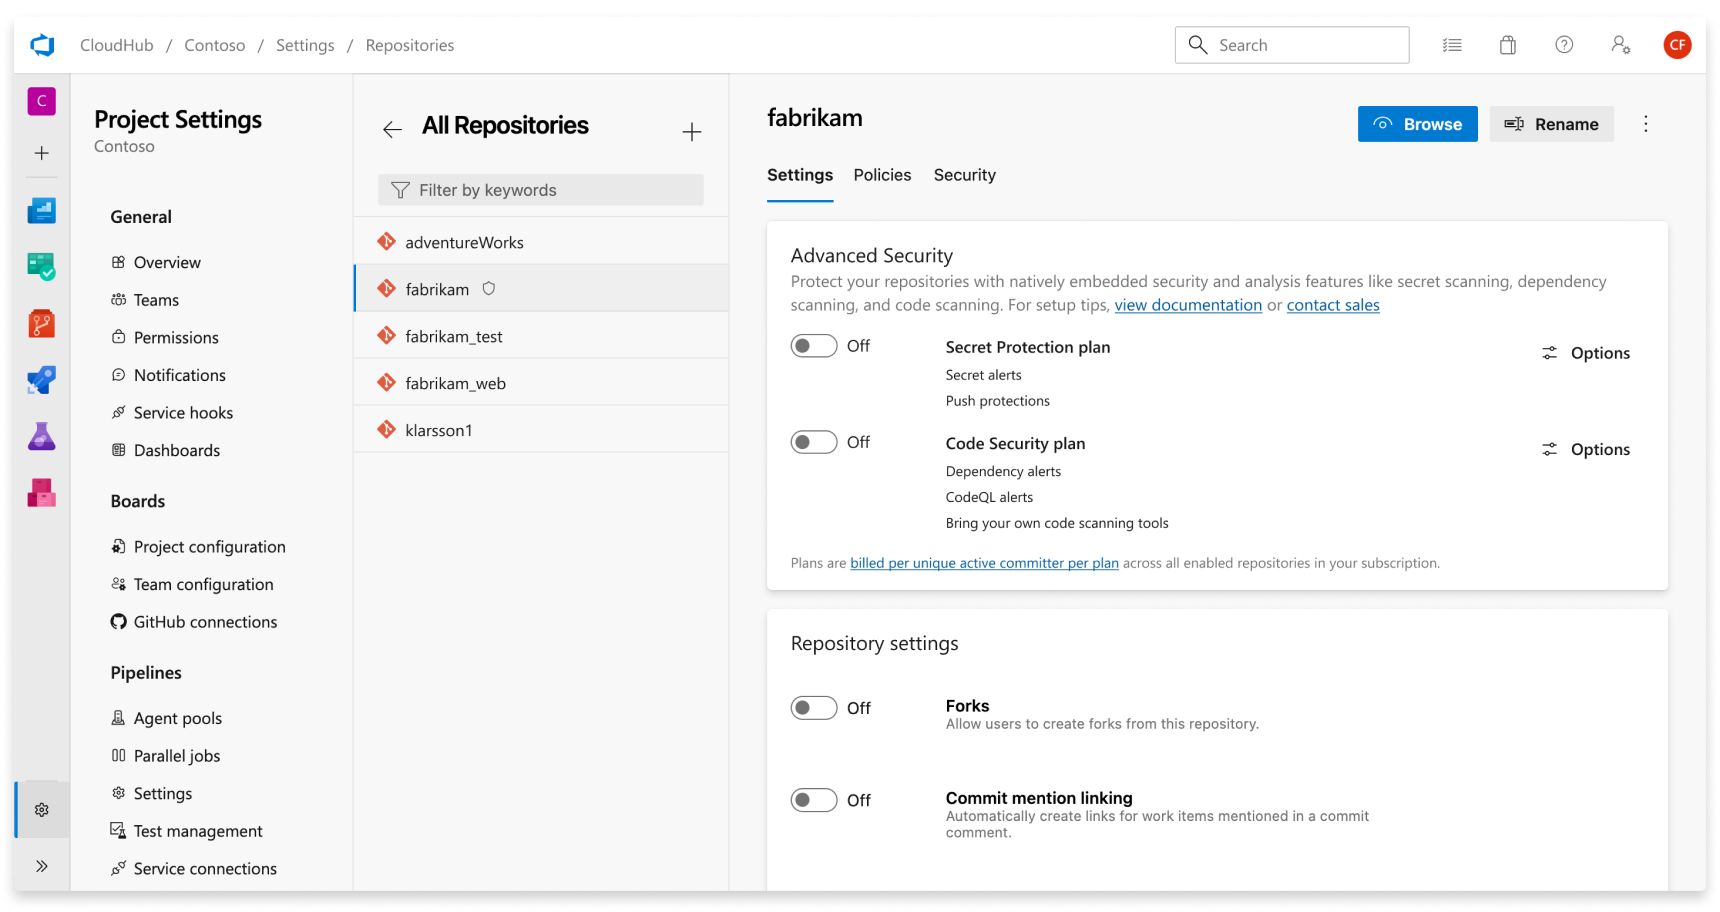This screenshot has width=1720, height=912.
Task: Open the Test Plans flask icon
Action: click(41, 437)
